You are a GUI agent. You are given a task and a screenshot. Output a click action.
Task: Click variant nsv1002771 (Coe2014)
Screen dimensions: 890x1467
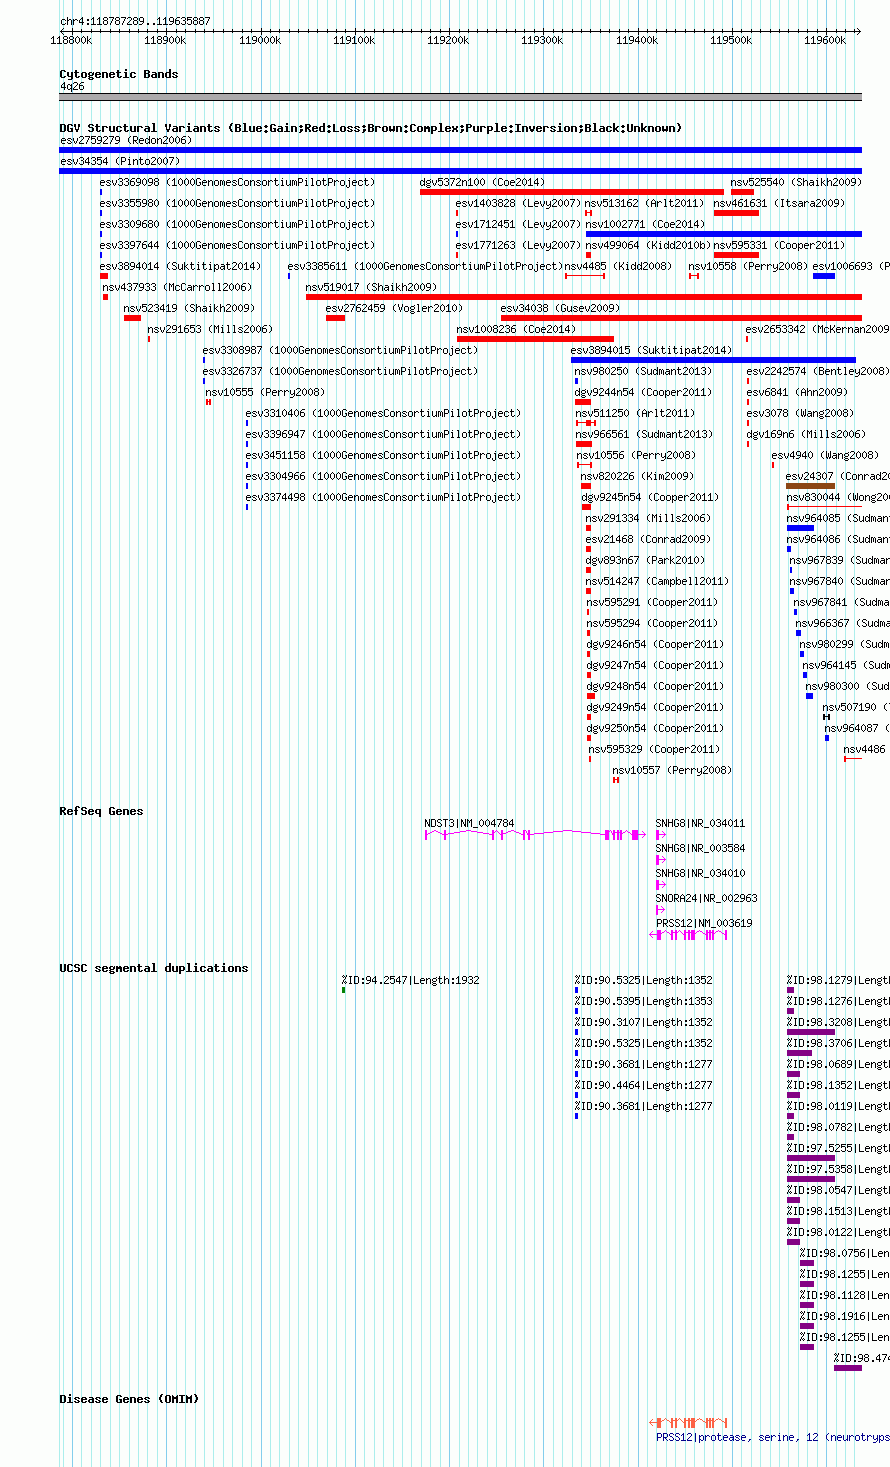click(644, 224)
